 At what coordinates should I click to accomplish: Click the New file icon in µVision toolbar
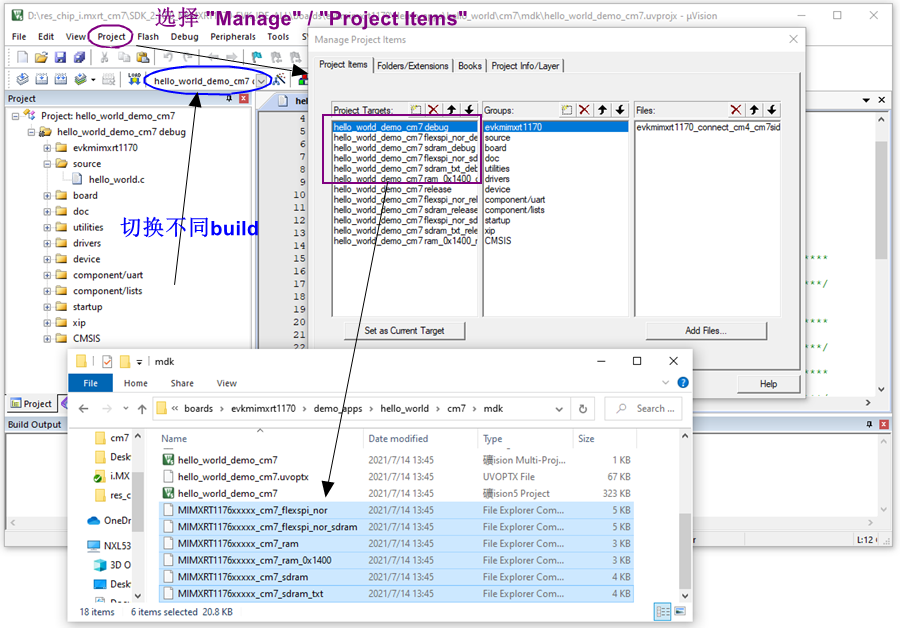point(22,57)
